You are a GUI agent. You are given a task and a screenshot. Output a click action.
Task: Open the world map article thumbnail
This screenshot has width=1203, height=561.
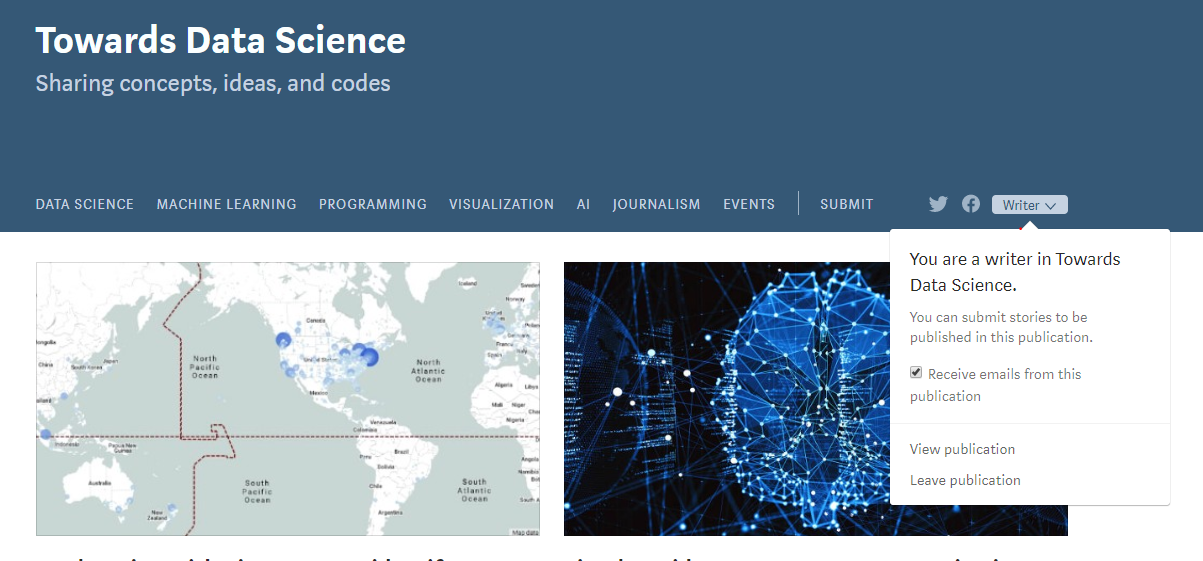pyautogui.click(x=288, y=399)
